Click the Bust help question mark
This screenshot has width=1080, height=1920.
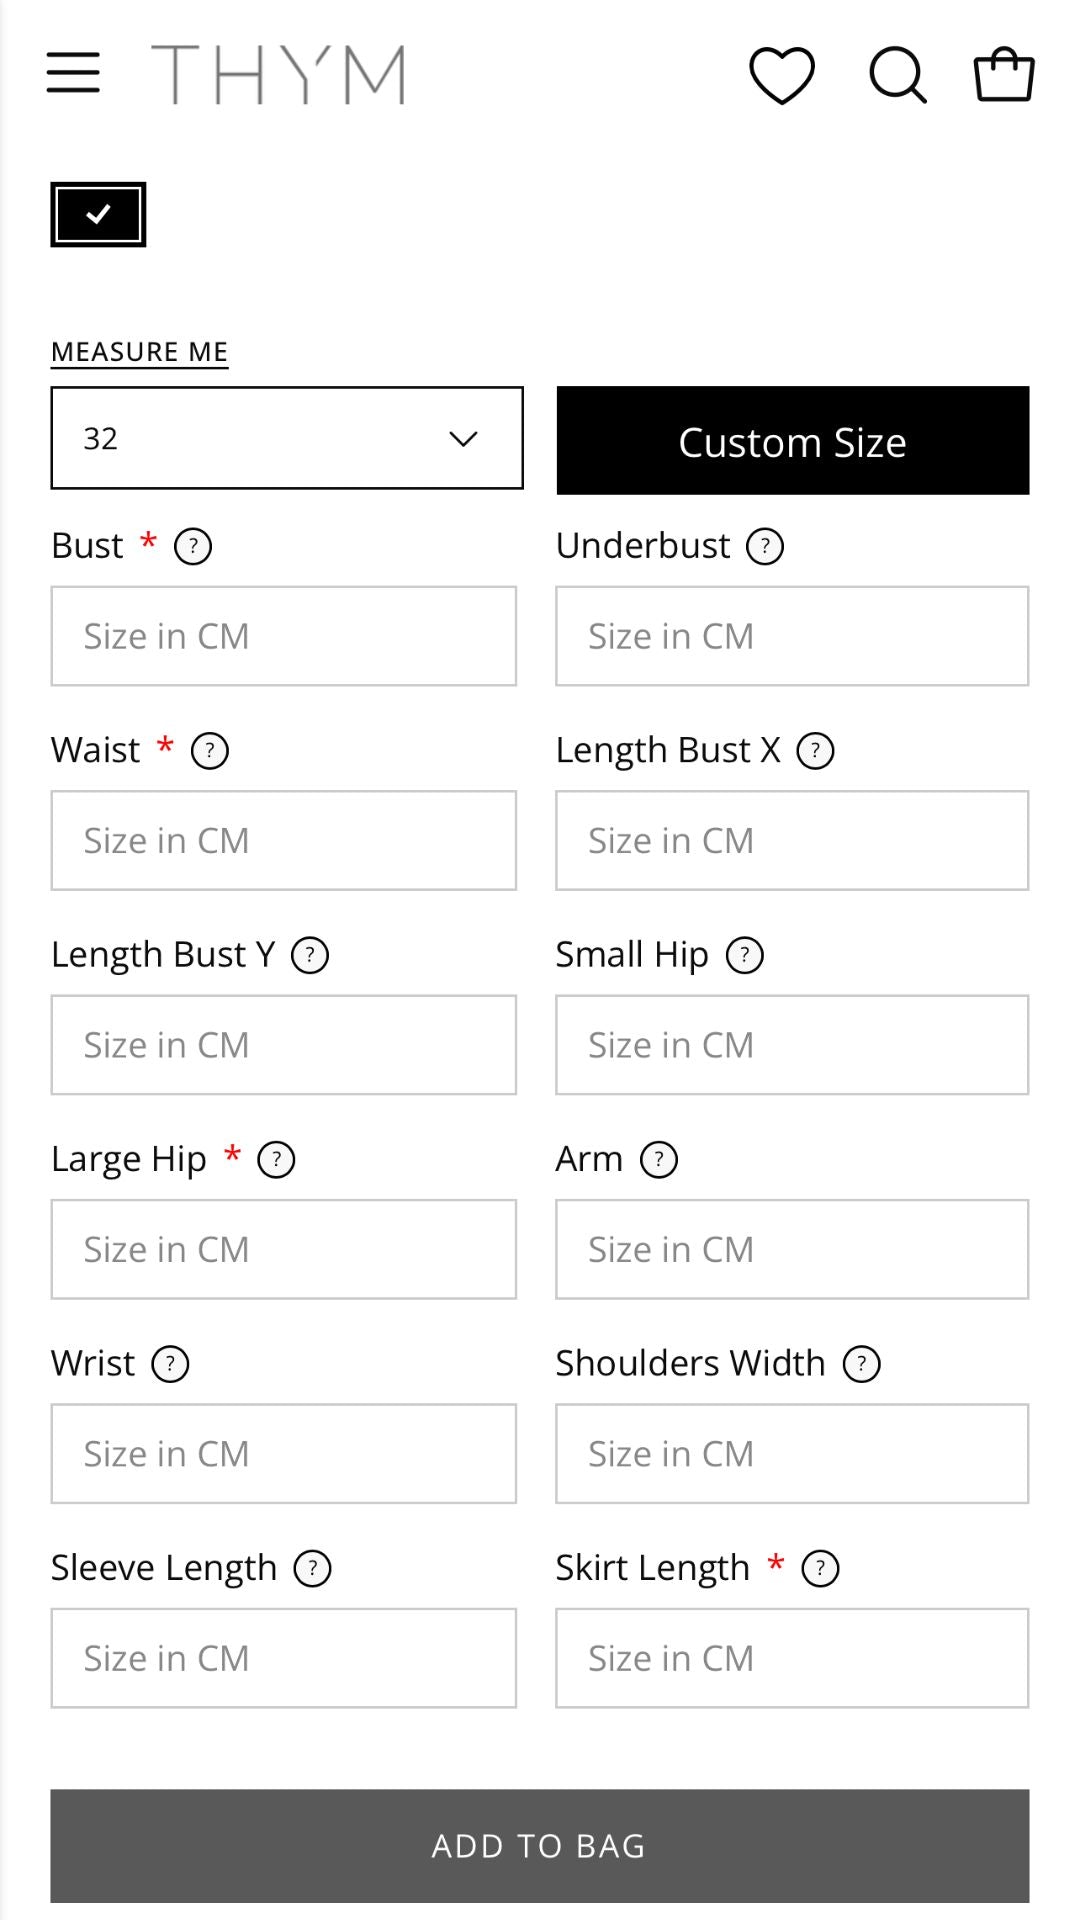[196, 546]
